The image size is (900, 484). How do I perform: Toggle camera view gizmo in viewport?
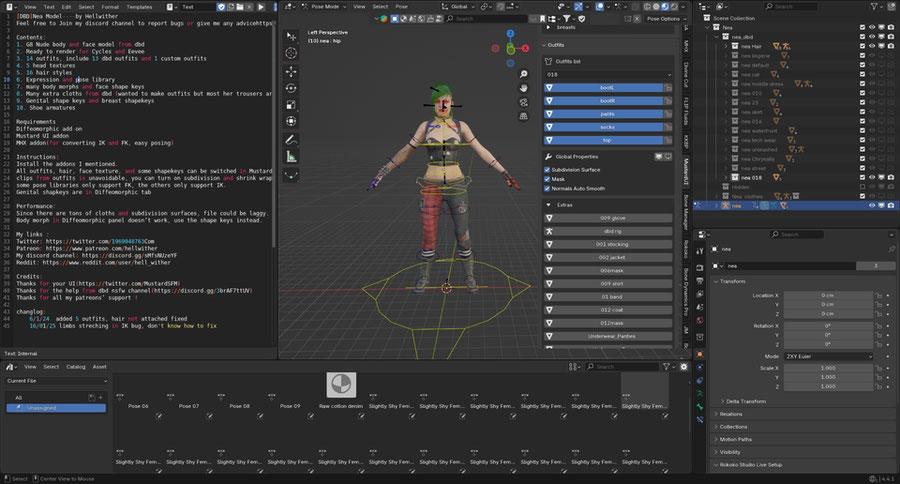523,104
